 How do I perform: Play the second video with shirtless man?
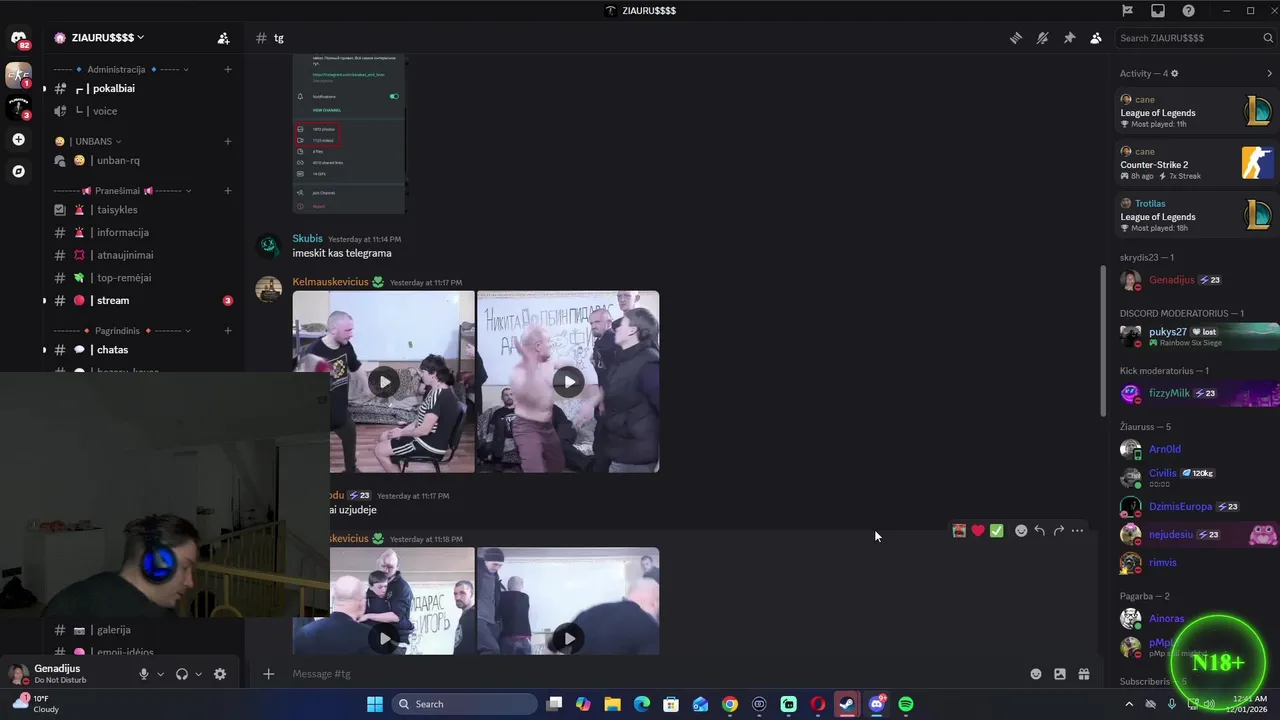coord(568,381)
